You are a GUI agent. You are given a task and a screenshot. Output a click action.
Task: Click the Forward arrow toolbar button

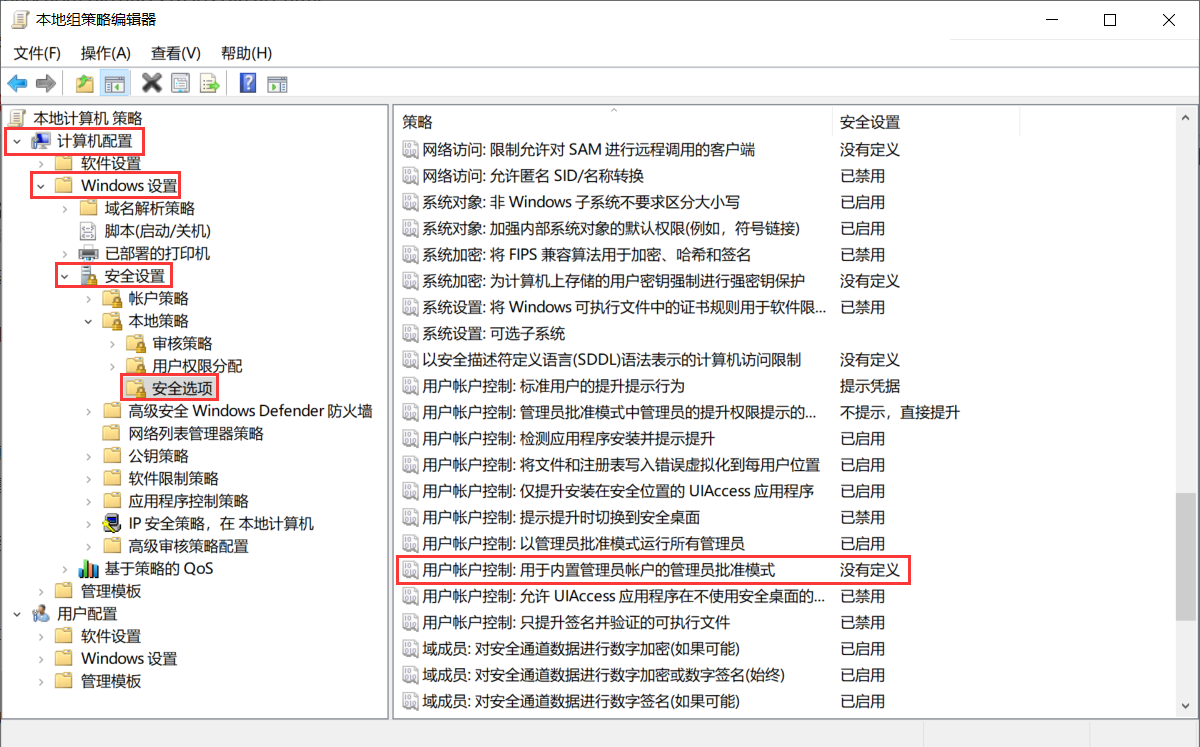pos(45,83)
